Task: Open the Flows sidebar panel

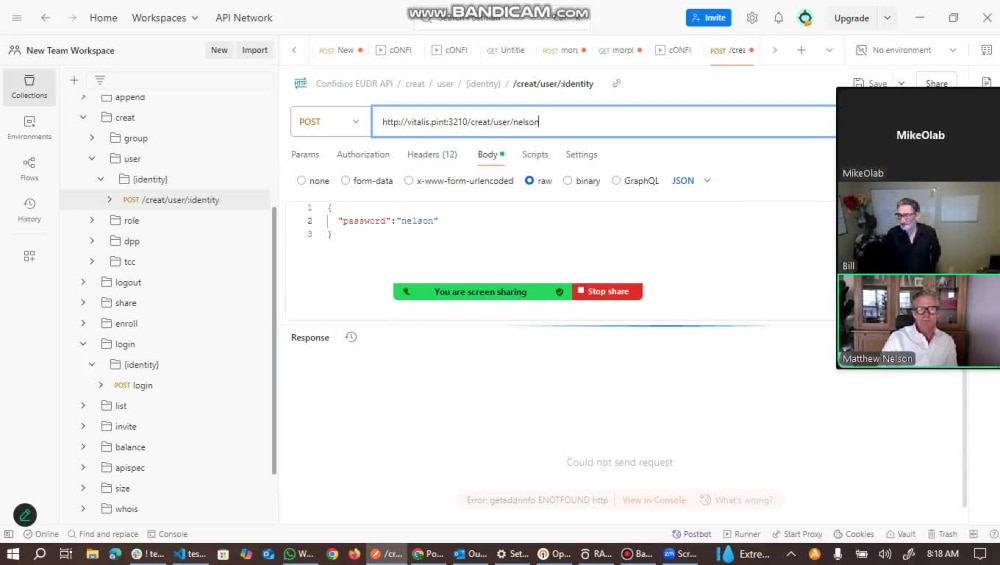Action: [29, 169]
